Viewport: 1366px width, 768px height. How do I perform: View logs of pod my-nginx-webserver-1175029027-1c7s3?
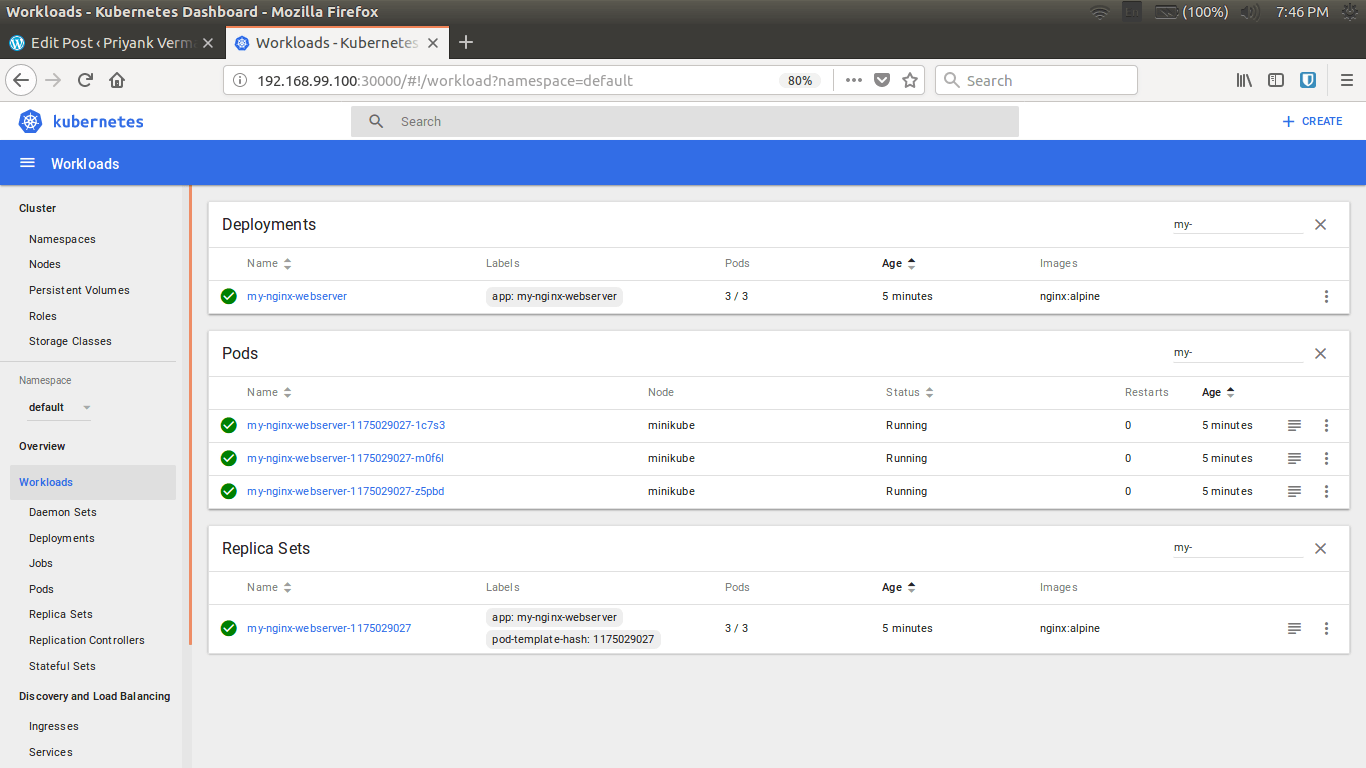1294,425
